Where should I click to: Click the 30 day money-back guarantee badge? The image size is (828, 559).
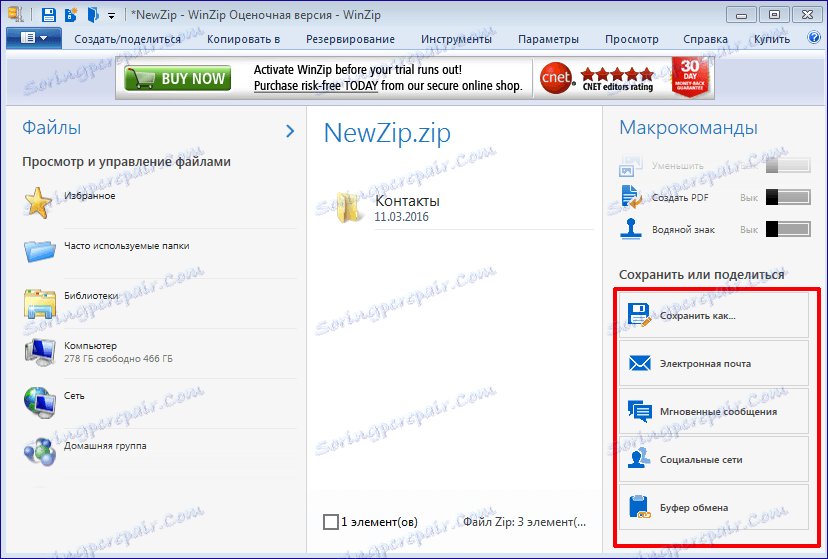click(690, 77)
